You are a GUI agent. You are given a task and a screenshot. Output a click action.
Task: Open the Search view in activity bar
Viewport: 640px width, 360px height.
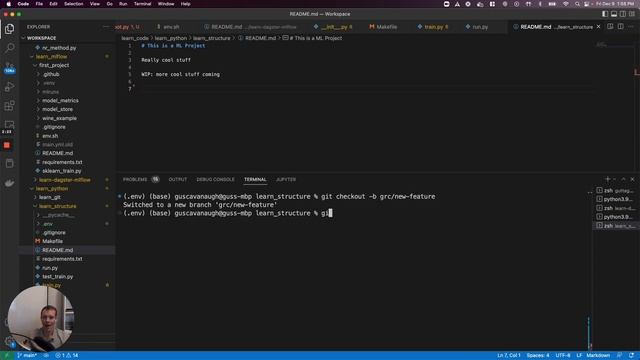point(9,48)
